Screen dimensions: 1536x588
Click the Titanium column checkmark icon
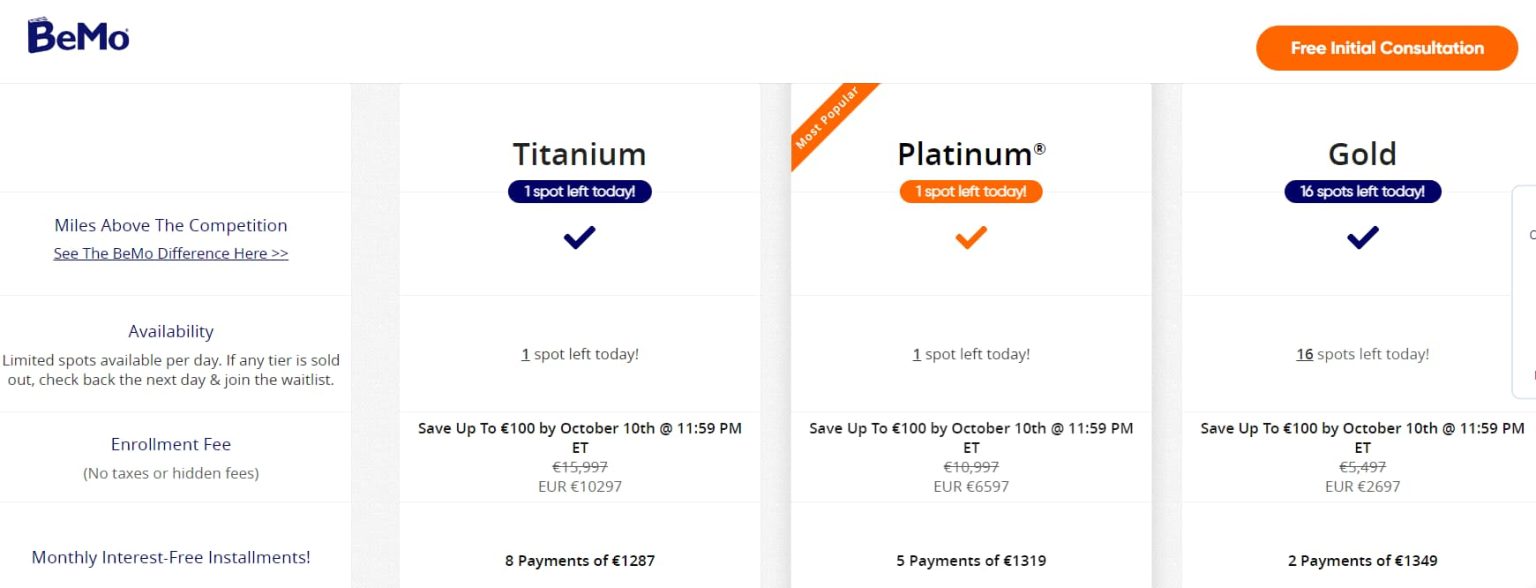pos(579,238)
